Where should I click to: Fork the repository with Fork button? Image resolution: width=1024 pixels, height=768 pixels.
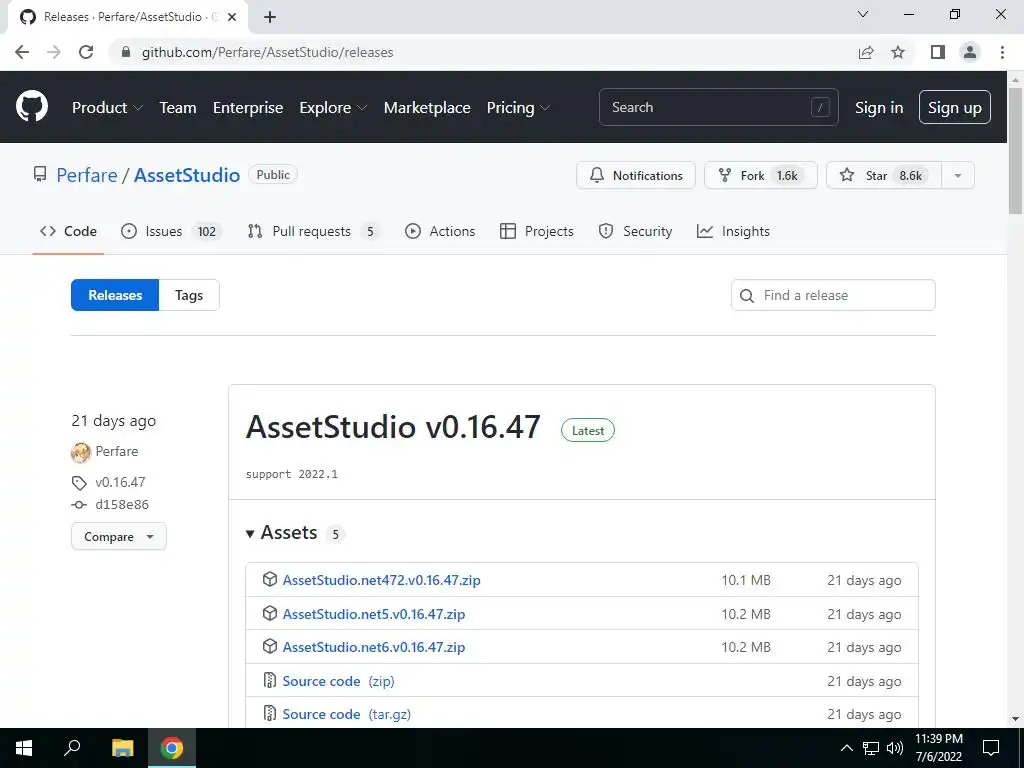(761, 176)
